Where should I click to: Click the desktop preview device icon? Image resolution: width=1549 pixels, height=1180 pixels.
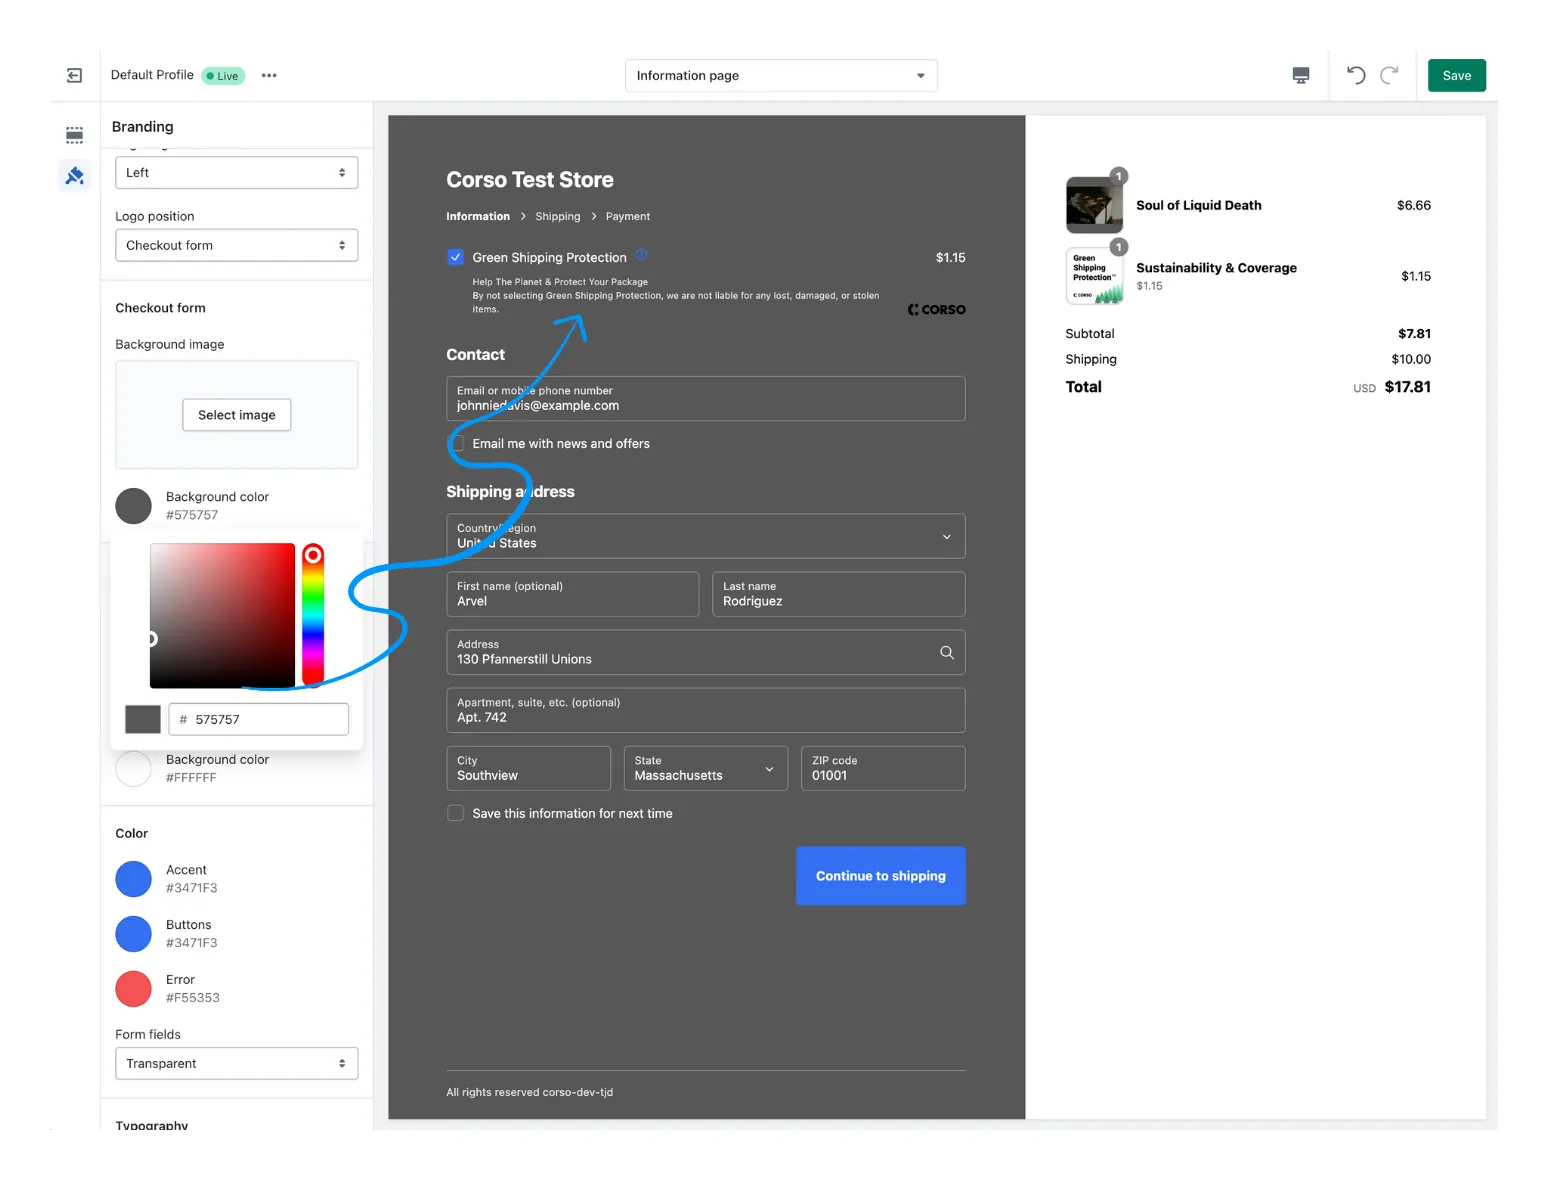tap(1300, 76)
